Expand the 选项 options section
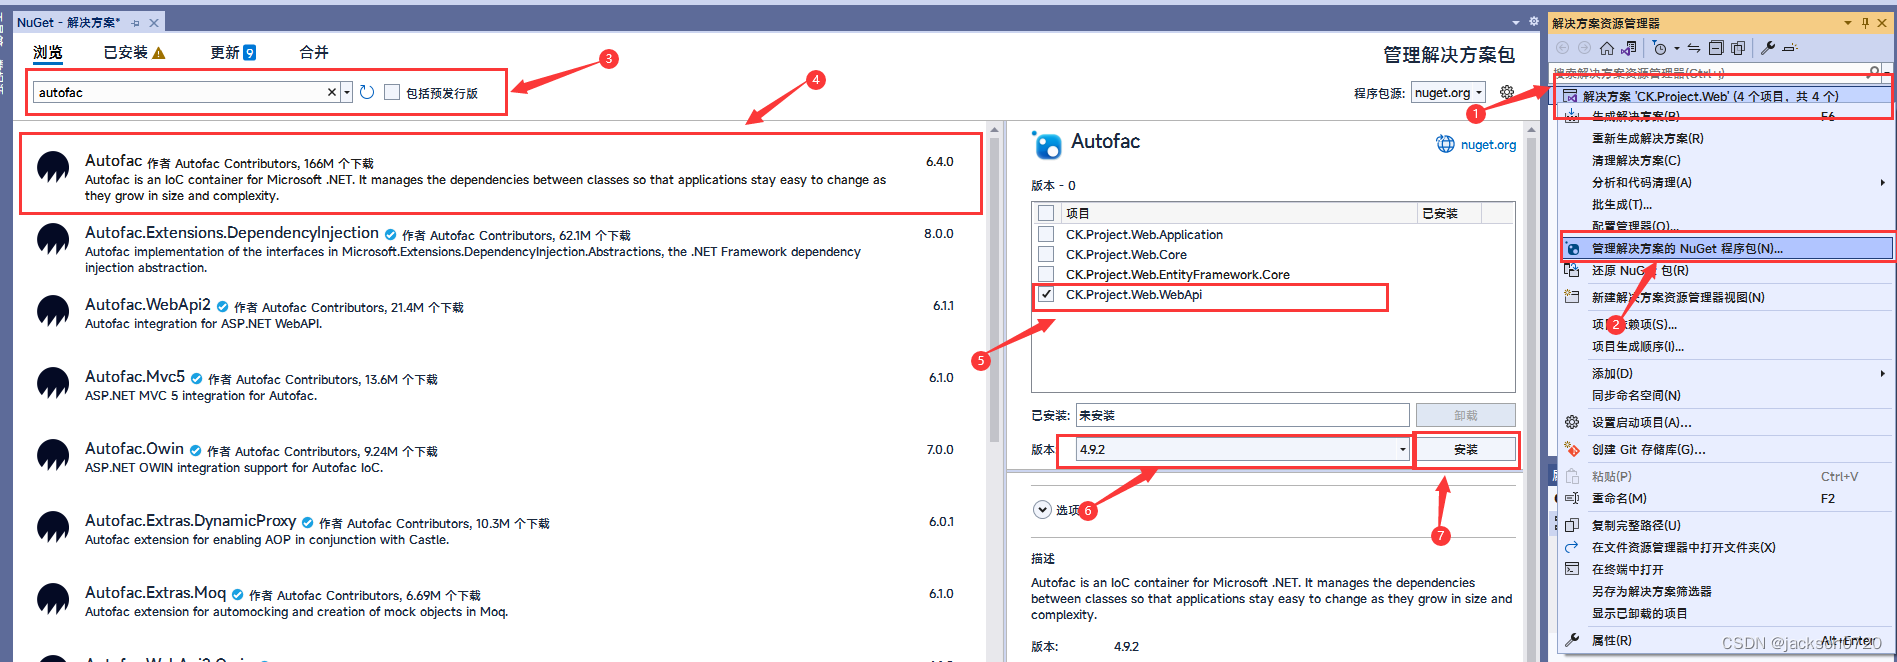This screenshot has height=662, width=1897. point(1042,510)
